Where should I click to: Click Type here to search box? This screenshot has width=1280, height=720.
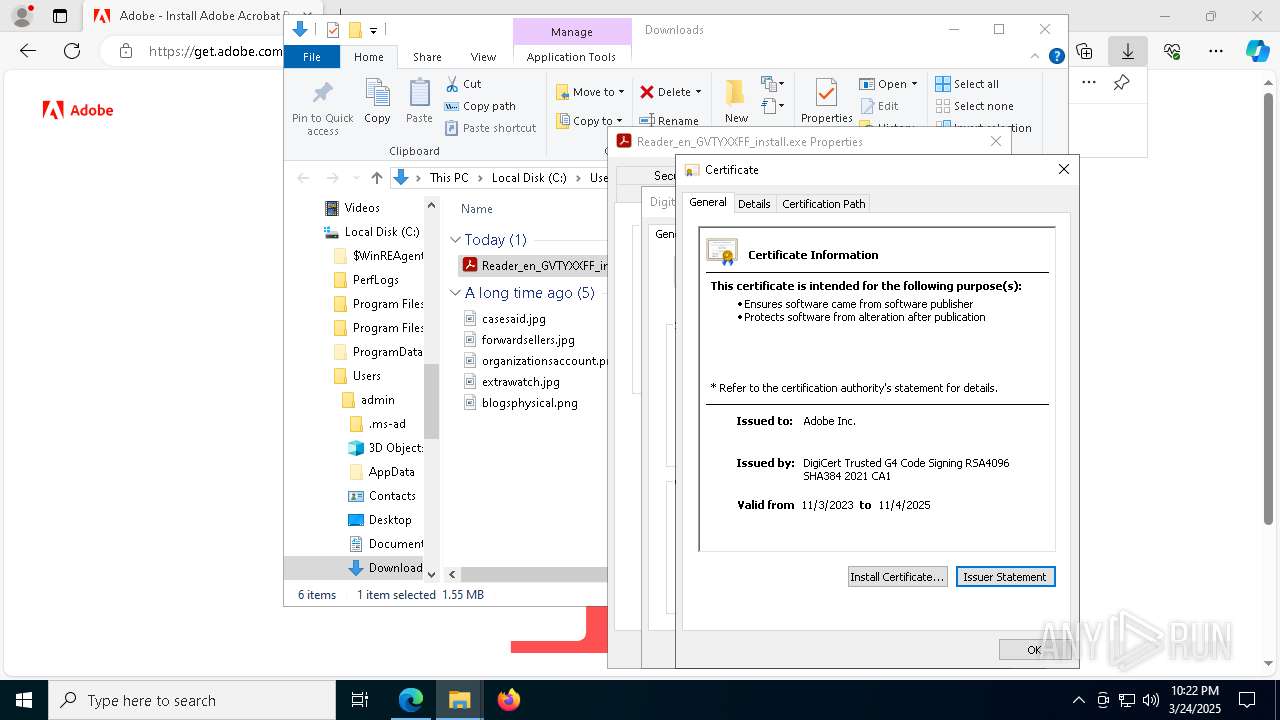click(191, 700)
